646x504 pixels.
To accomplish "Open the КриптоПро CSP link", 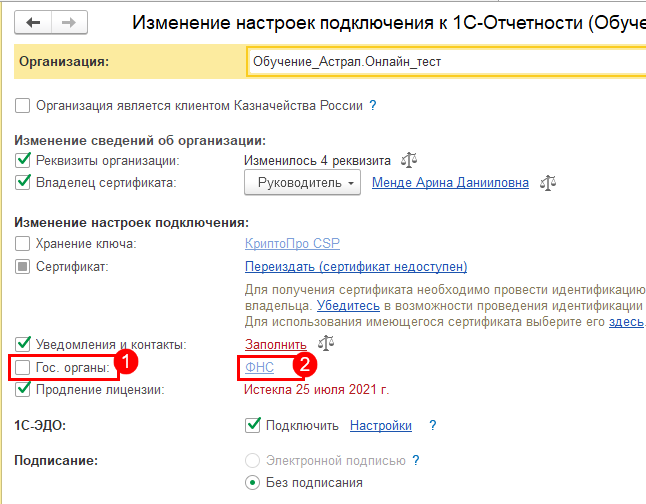I will coord(287,244).
